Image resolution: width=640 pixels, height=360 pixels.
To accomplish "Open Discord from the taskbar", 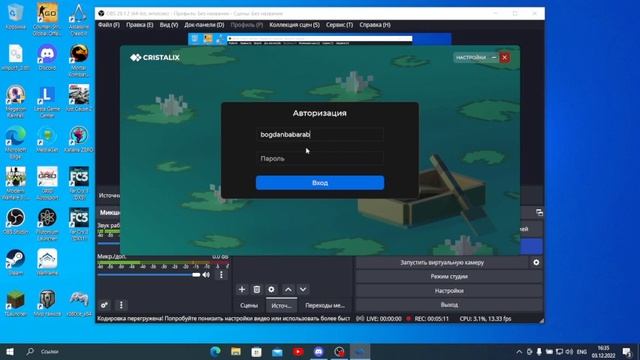I will coord(319,351).
